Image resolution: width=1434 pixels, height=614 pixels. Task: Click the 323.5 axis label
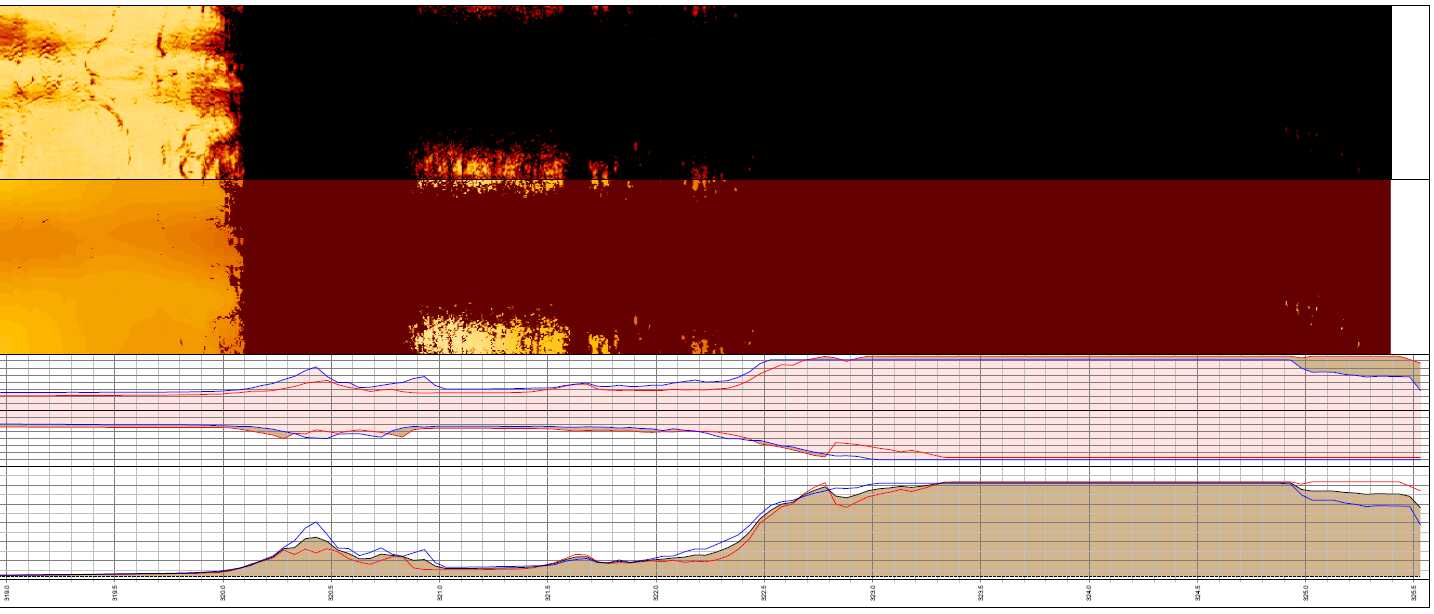tap(981, 592)
